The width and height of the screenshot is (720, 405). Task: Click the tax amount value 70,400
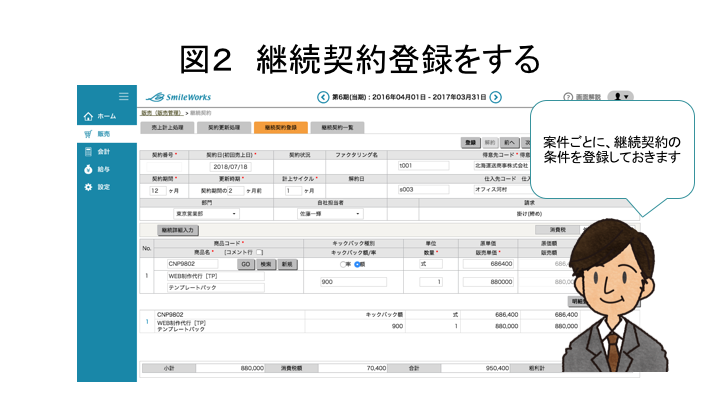pos(377,368)
